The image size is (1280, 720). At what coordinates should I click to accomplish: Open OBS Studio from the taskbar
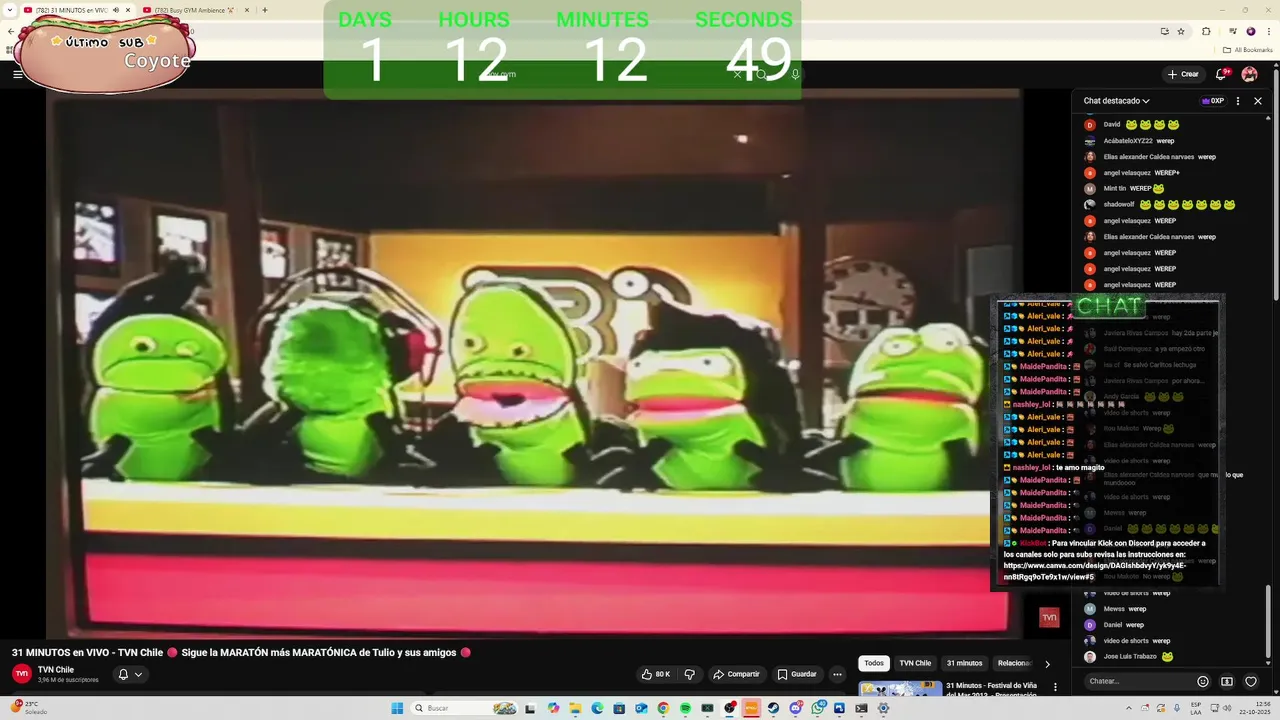[728, 708]
